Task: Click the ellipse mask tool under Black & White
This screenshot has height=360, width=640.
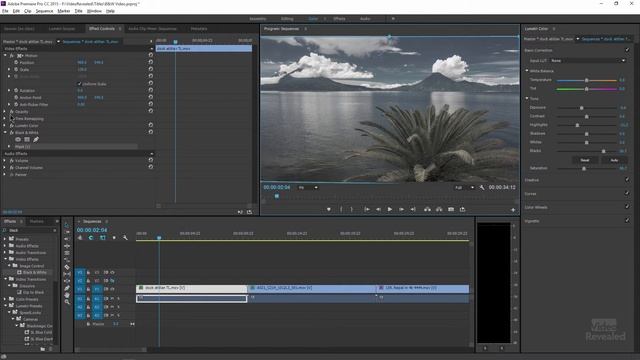Action: point(18,140)
